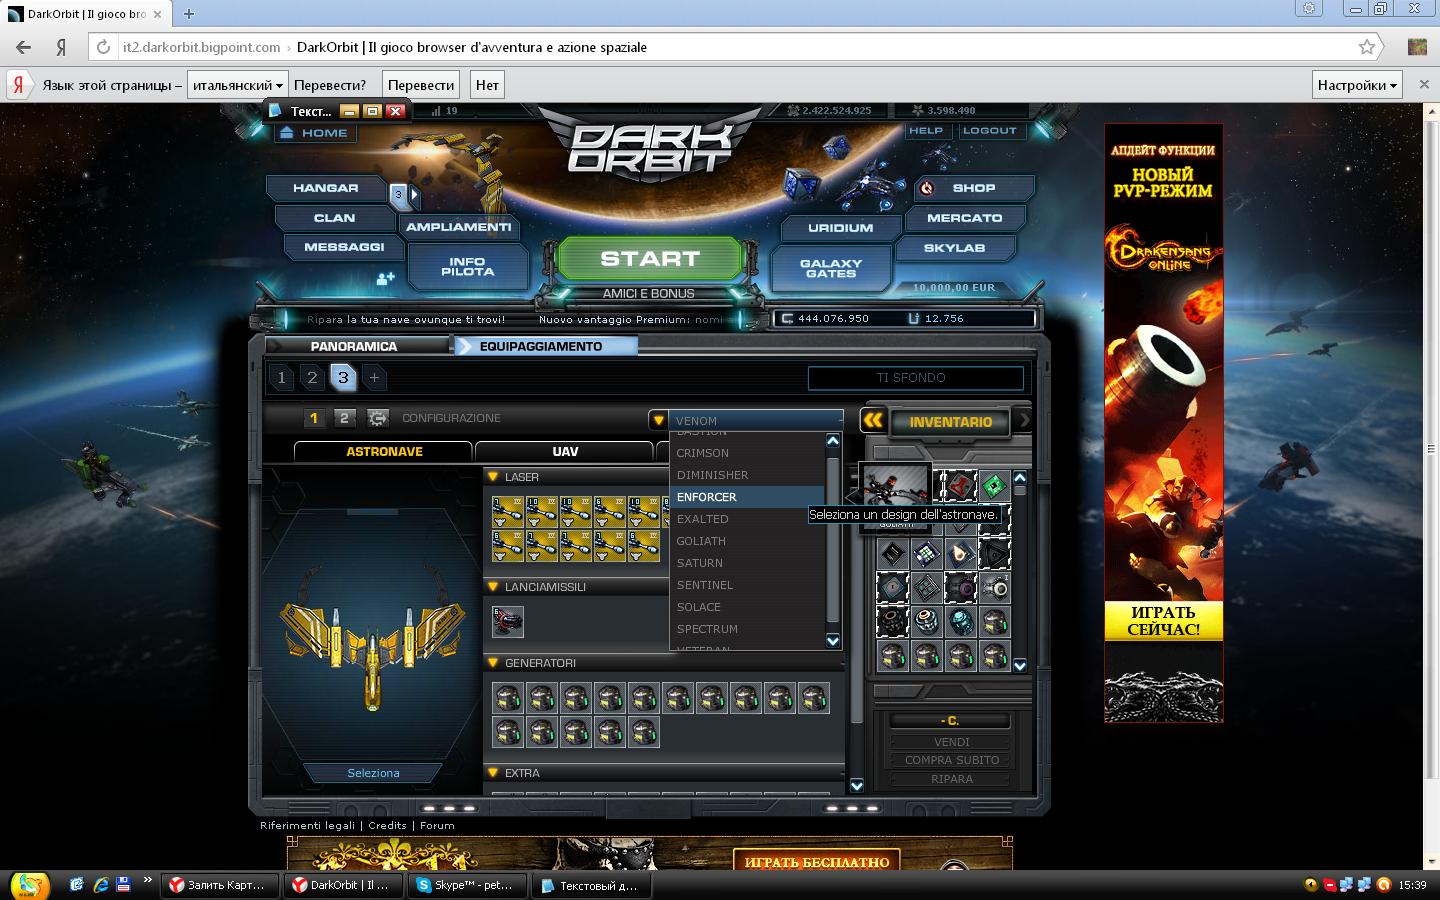Viewport: 1440px width, 900px height.
Task: Open the ship design dropdown arrow by VENOM
Action: point(658,420)
